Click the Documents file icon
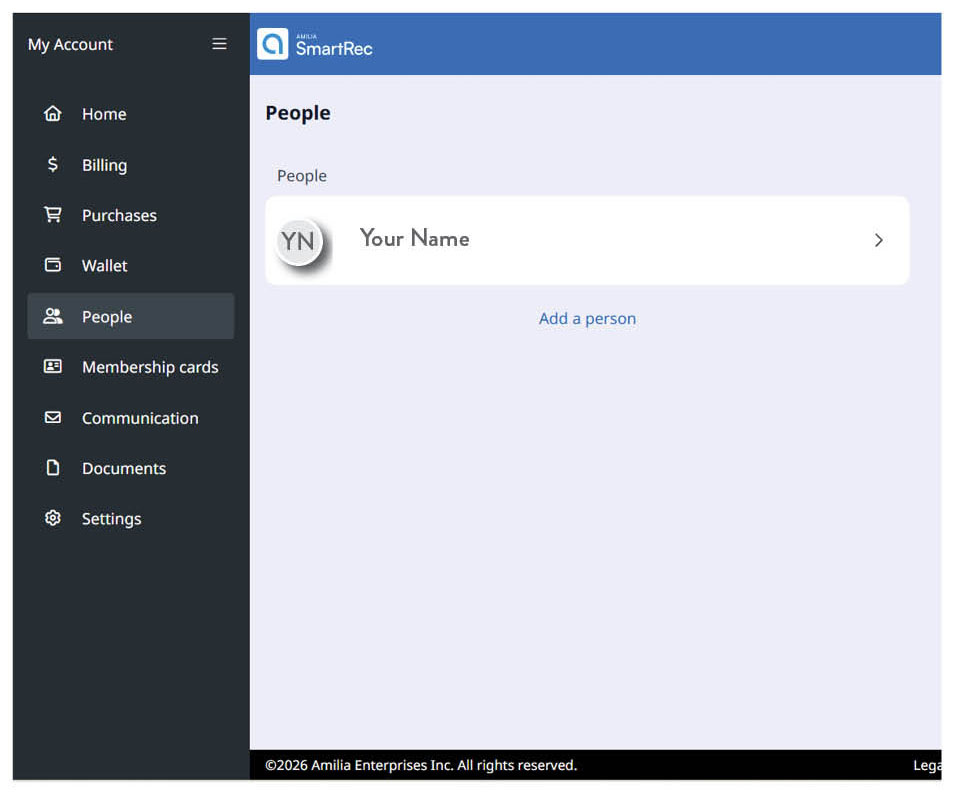This screenshot has height=801, width=966. (53, 468)
